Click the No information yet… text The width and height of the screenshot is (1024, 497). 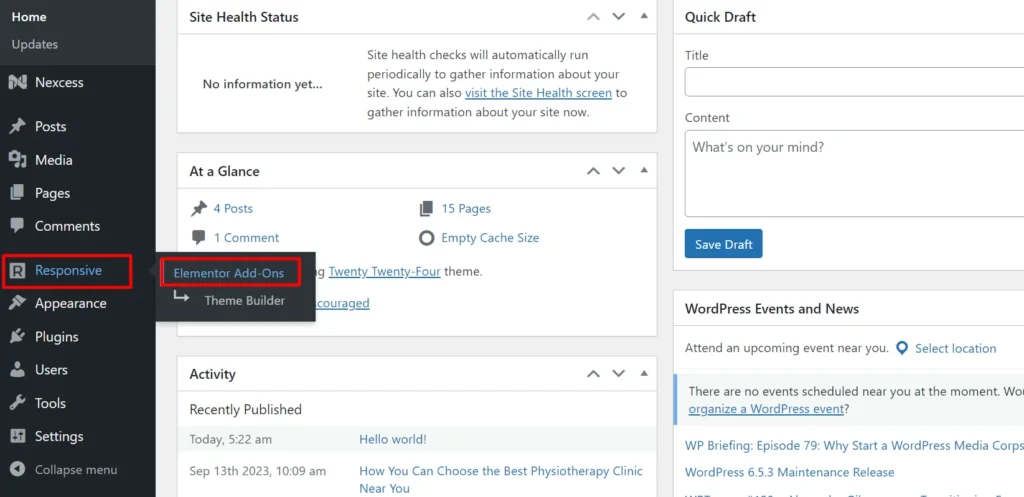point(263,84)
